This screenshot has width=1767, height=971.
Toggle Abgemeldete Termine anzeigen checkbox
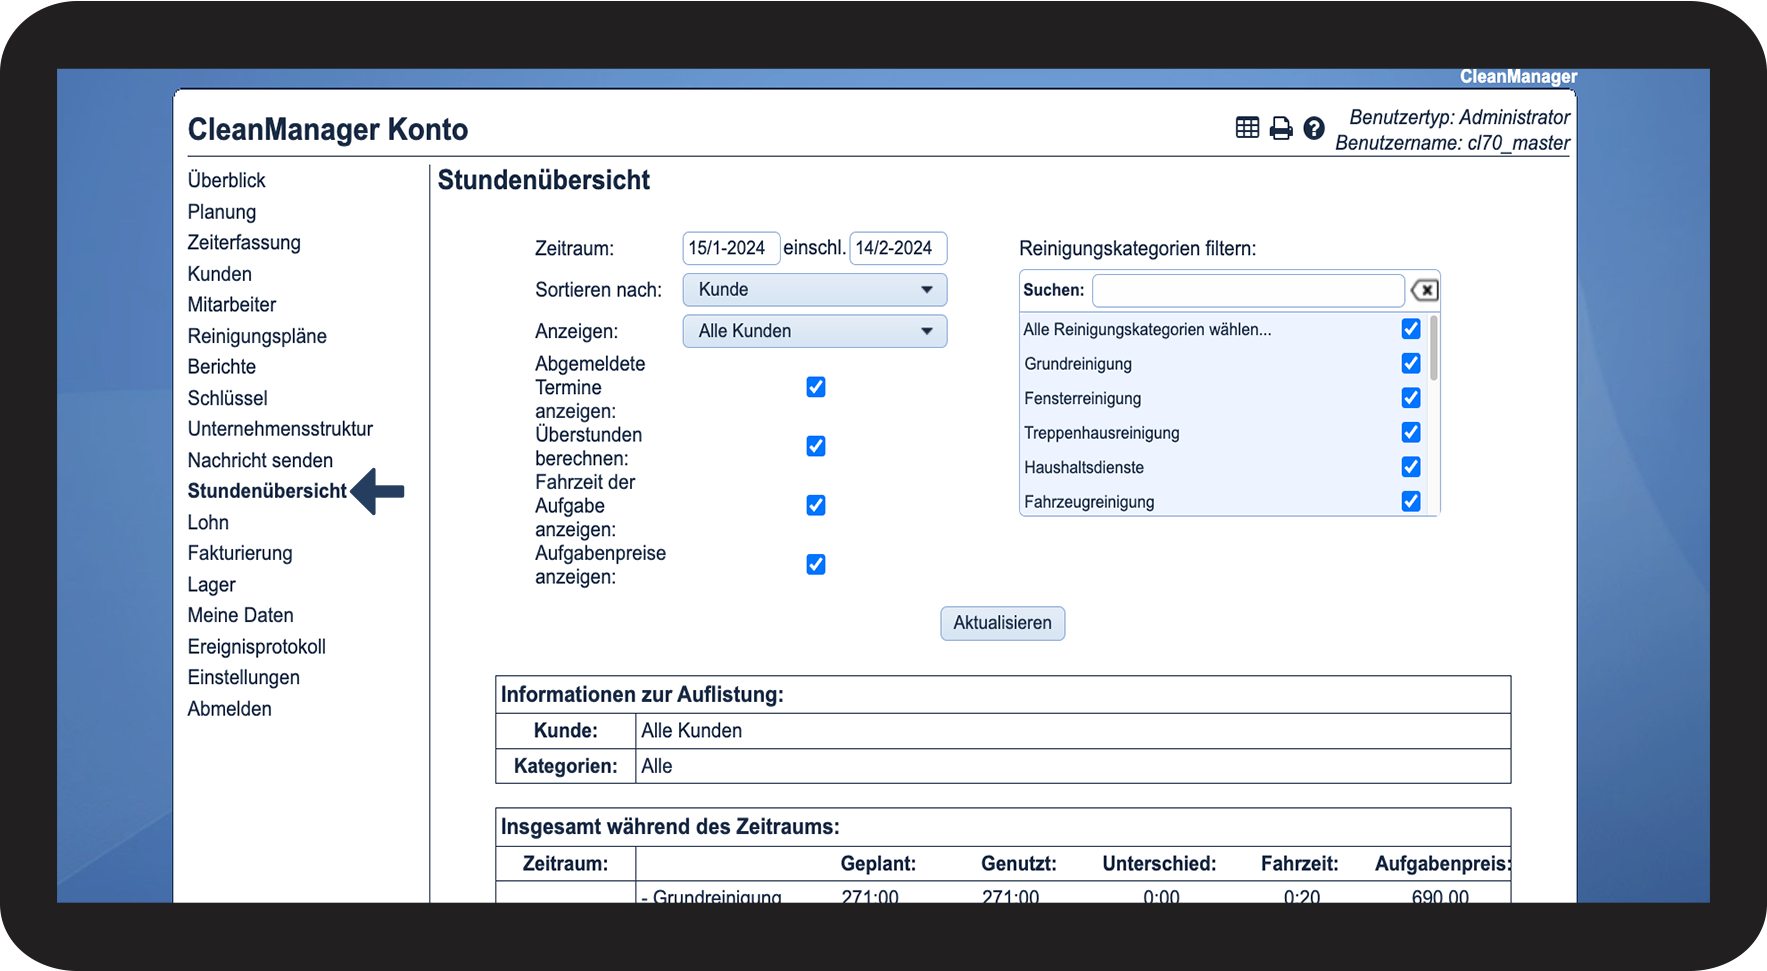[x=816, y=387]
